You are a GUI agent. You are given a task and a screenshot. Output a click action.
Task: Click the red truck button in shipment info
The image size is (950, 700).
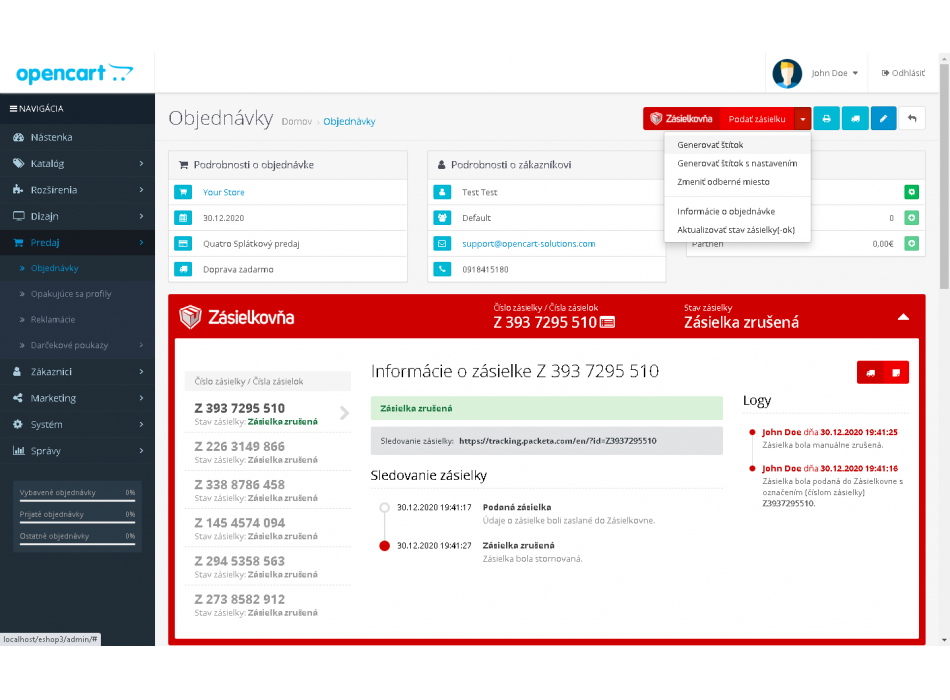click(x=870, y=373)
